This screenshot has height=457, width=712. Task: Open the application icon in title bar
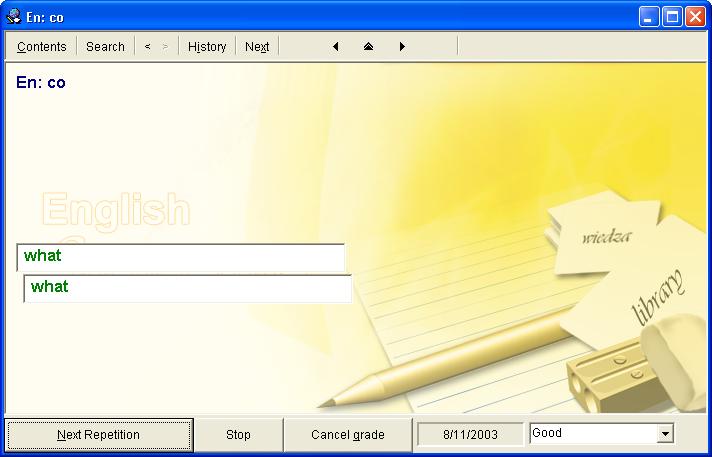click(x=14, y=16)
